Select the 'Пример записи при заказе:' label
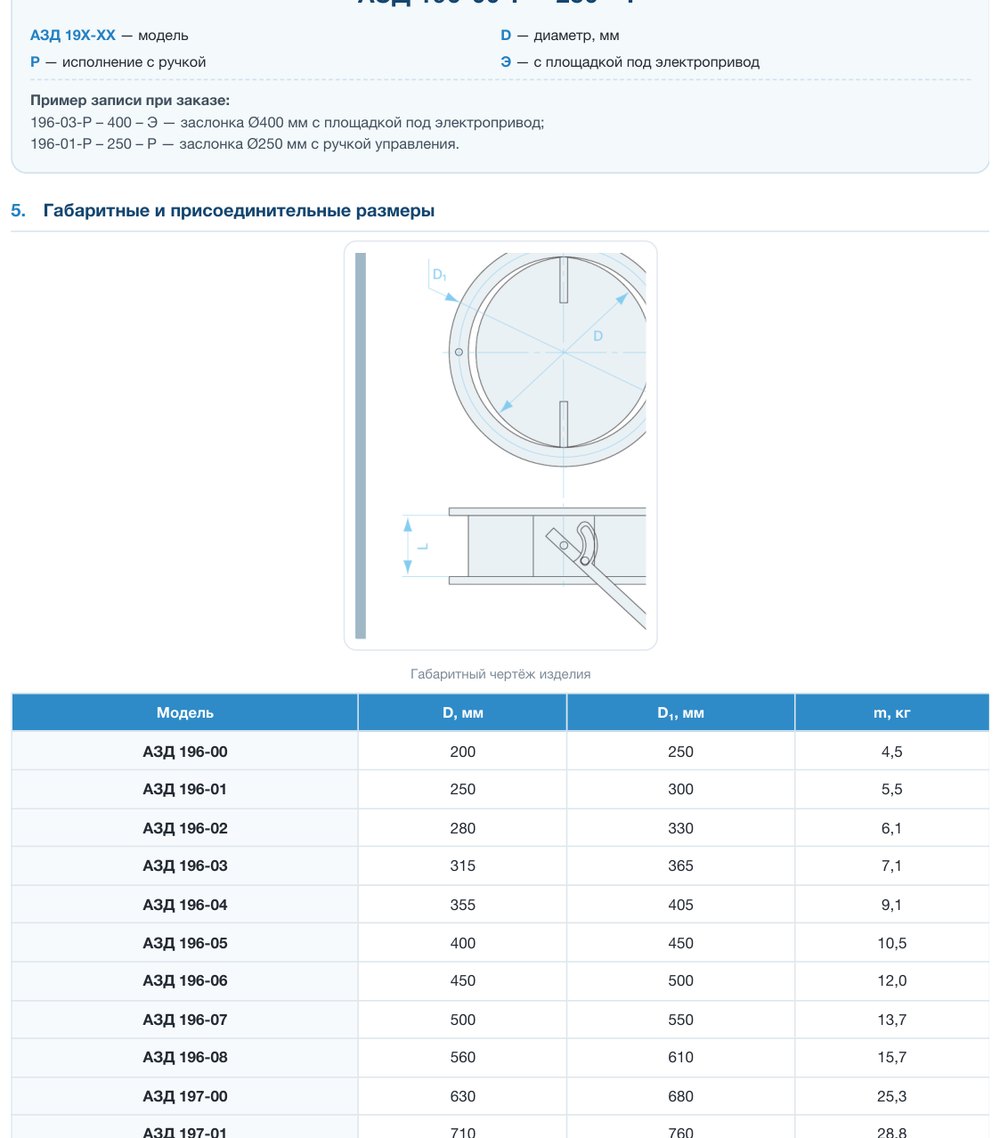The image size is (1000, 1138). coord(130,100)
